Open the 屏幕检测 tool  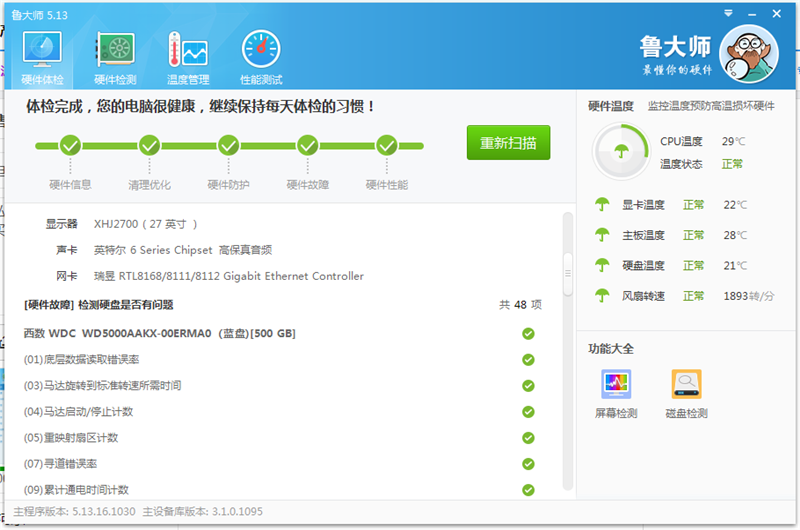(x=616, y=394)
